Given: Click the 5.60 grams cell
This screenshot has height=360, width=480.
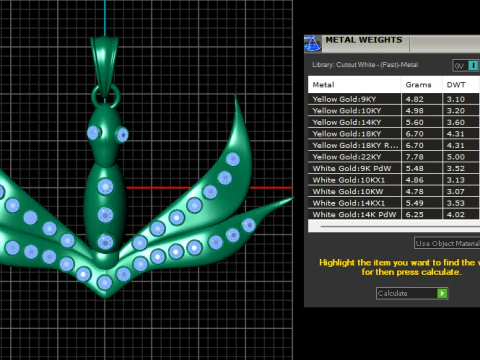Looking at the screenshot, I should (422, 122).
